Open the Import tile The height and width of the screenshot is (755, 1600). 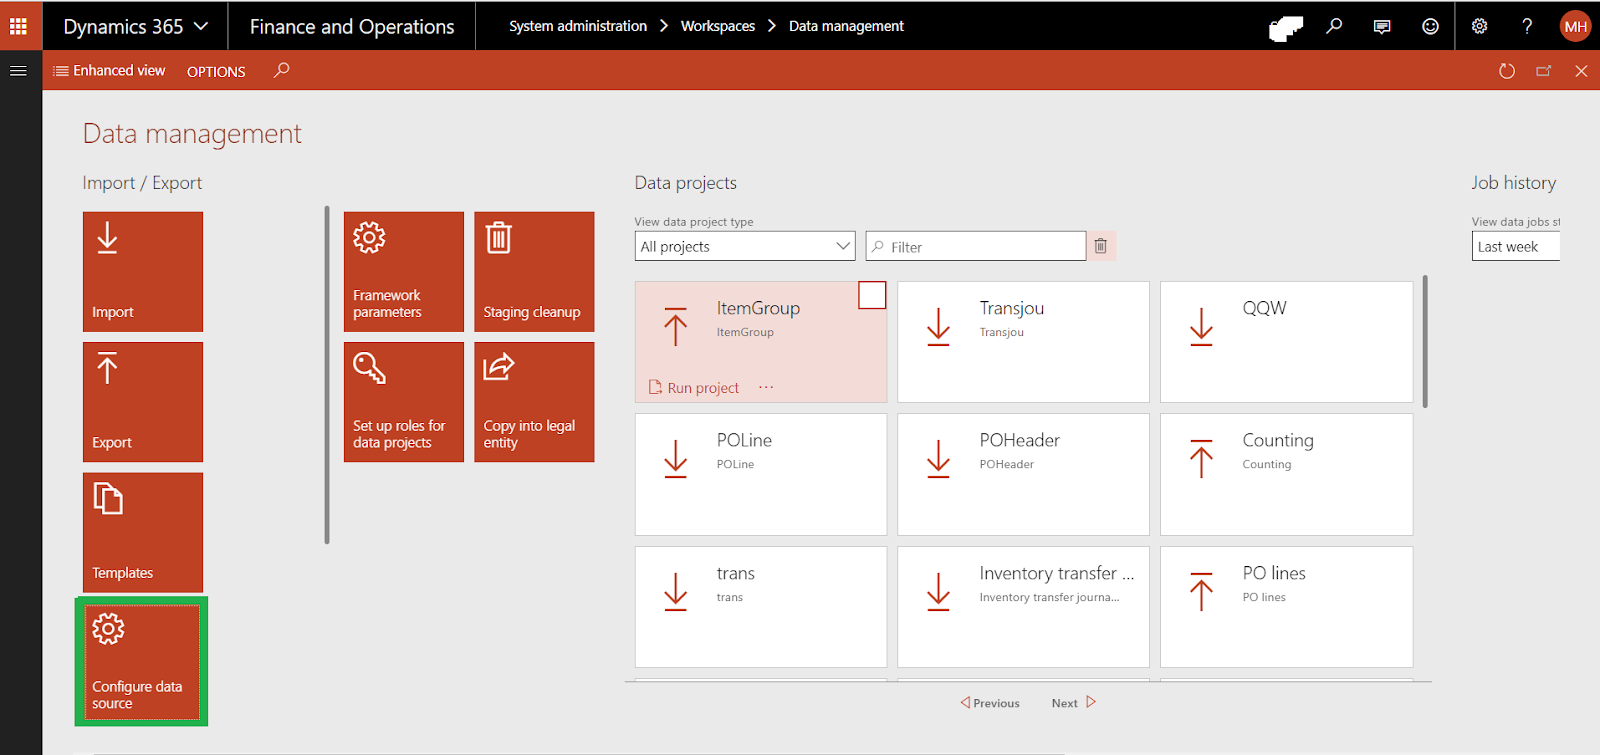(x=143, y=271)
